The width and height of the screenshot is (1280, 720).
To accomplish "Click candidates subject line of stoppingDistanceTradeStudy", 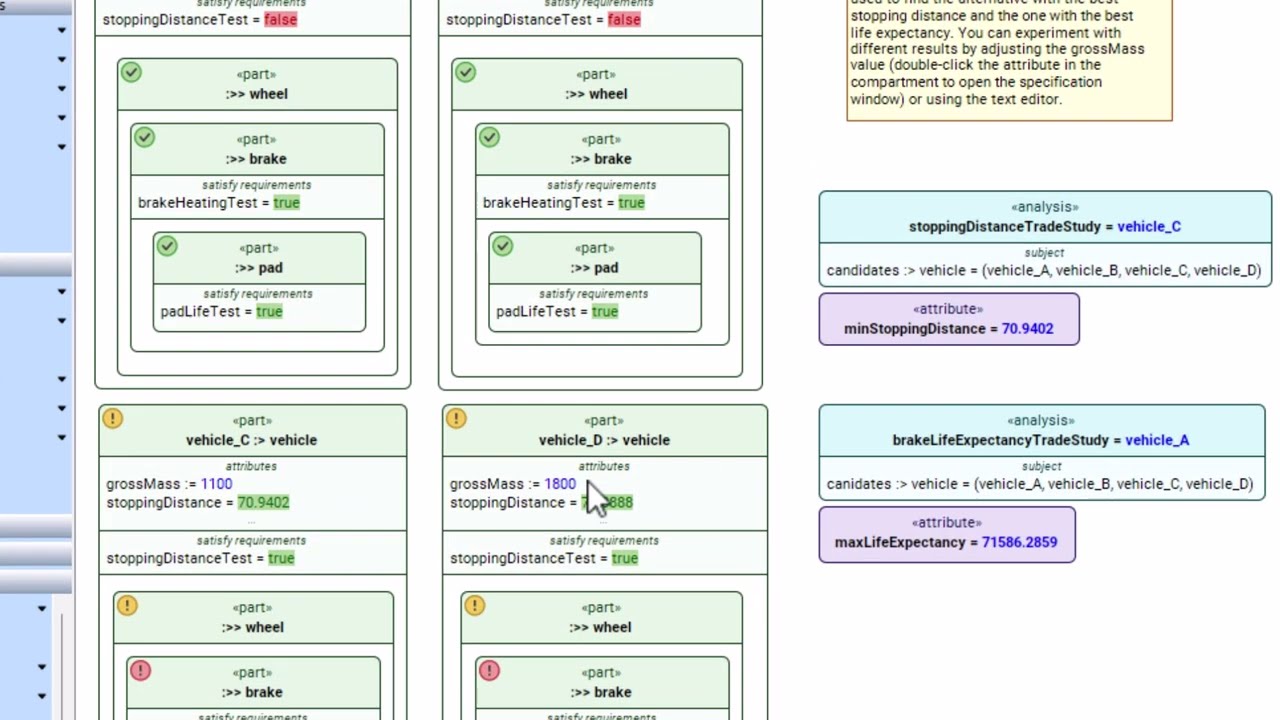I will (x=1044, y=271).
